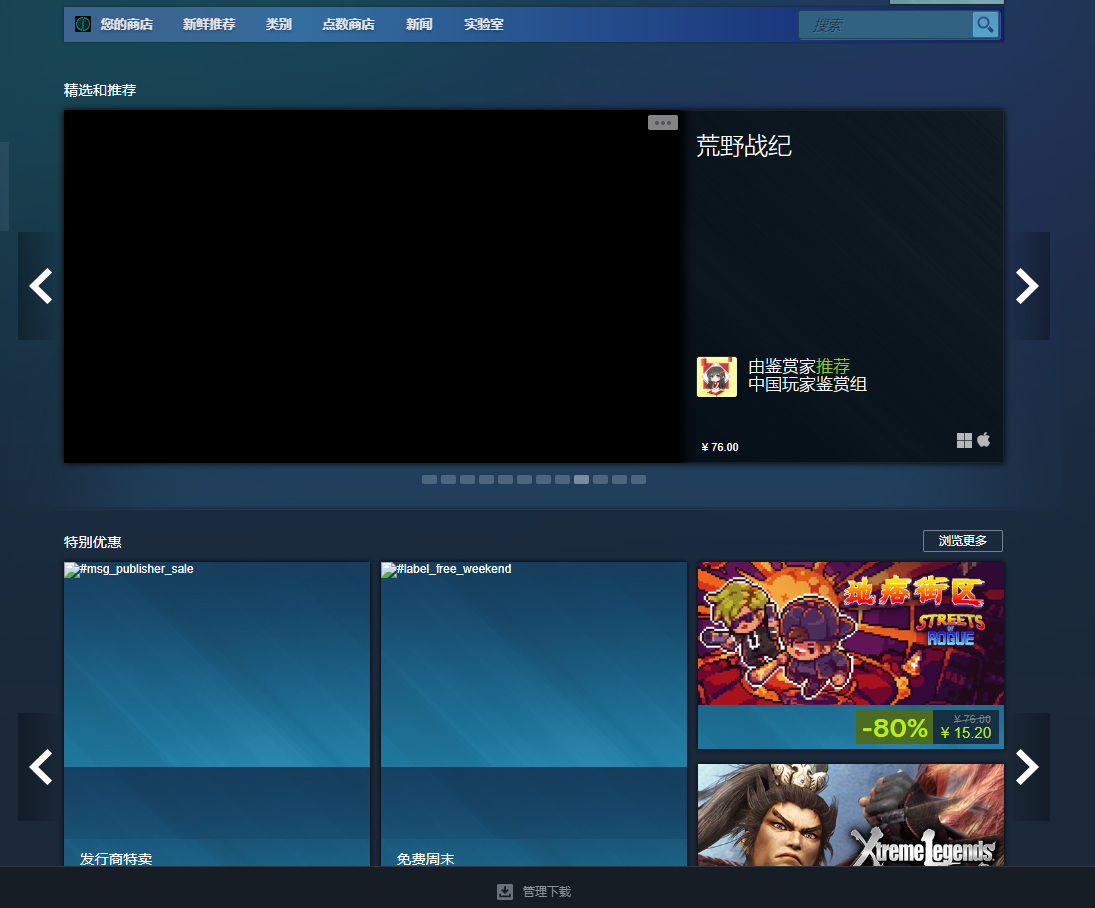The image size is (1095, 908).
Task: Click the 中国玩家鉴赏组 curator avatar
Action: (x=716, y=377)
